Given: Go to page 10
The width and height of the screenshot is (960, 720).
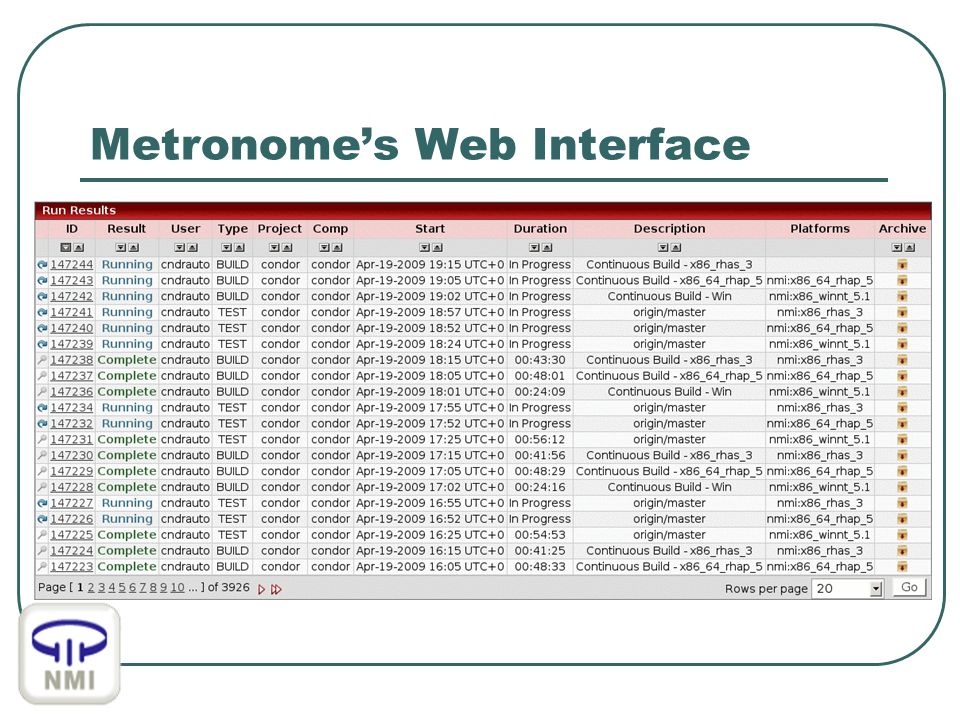Looking at the screenshot, I should pos(177,588).
